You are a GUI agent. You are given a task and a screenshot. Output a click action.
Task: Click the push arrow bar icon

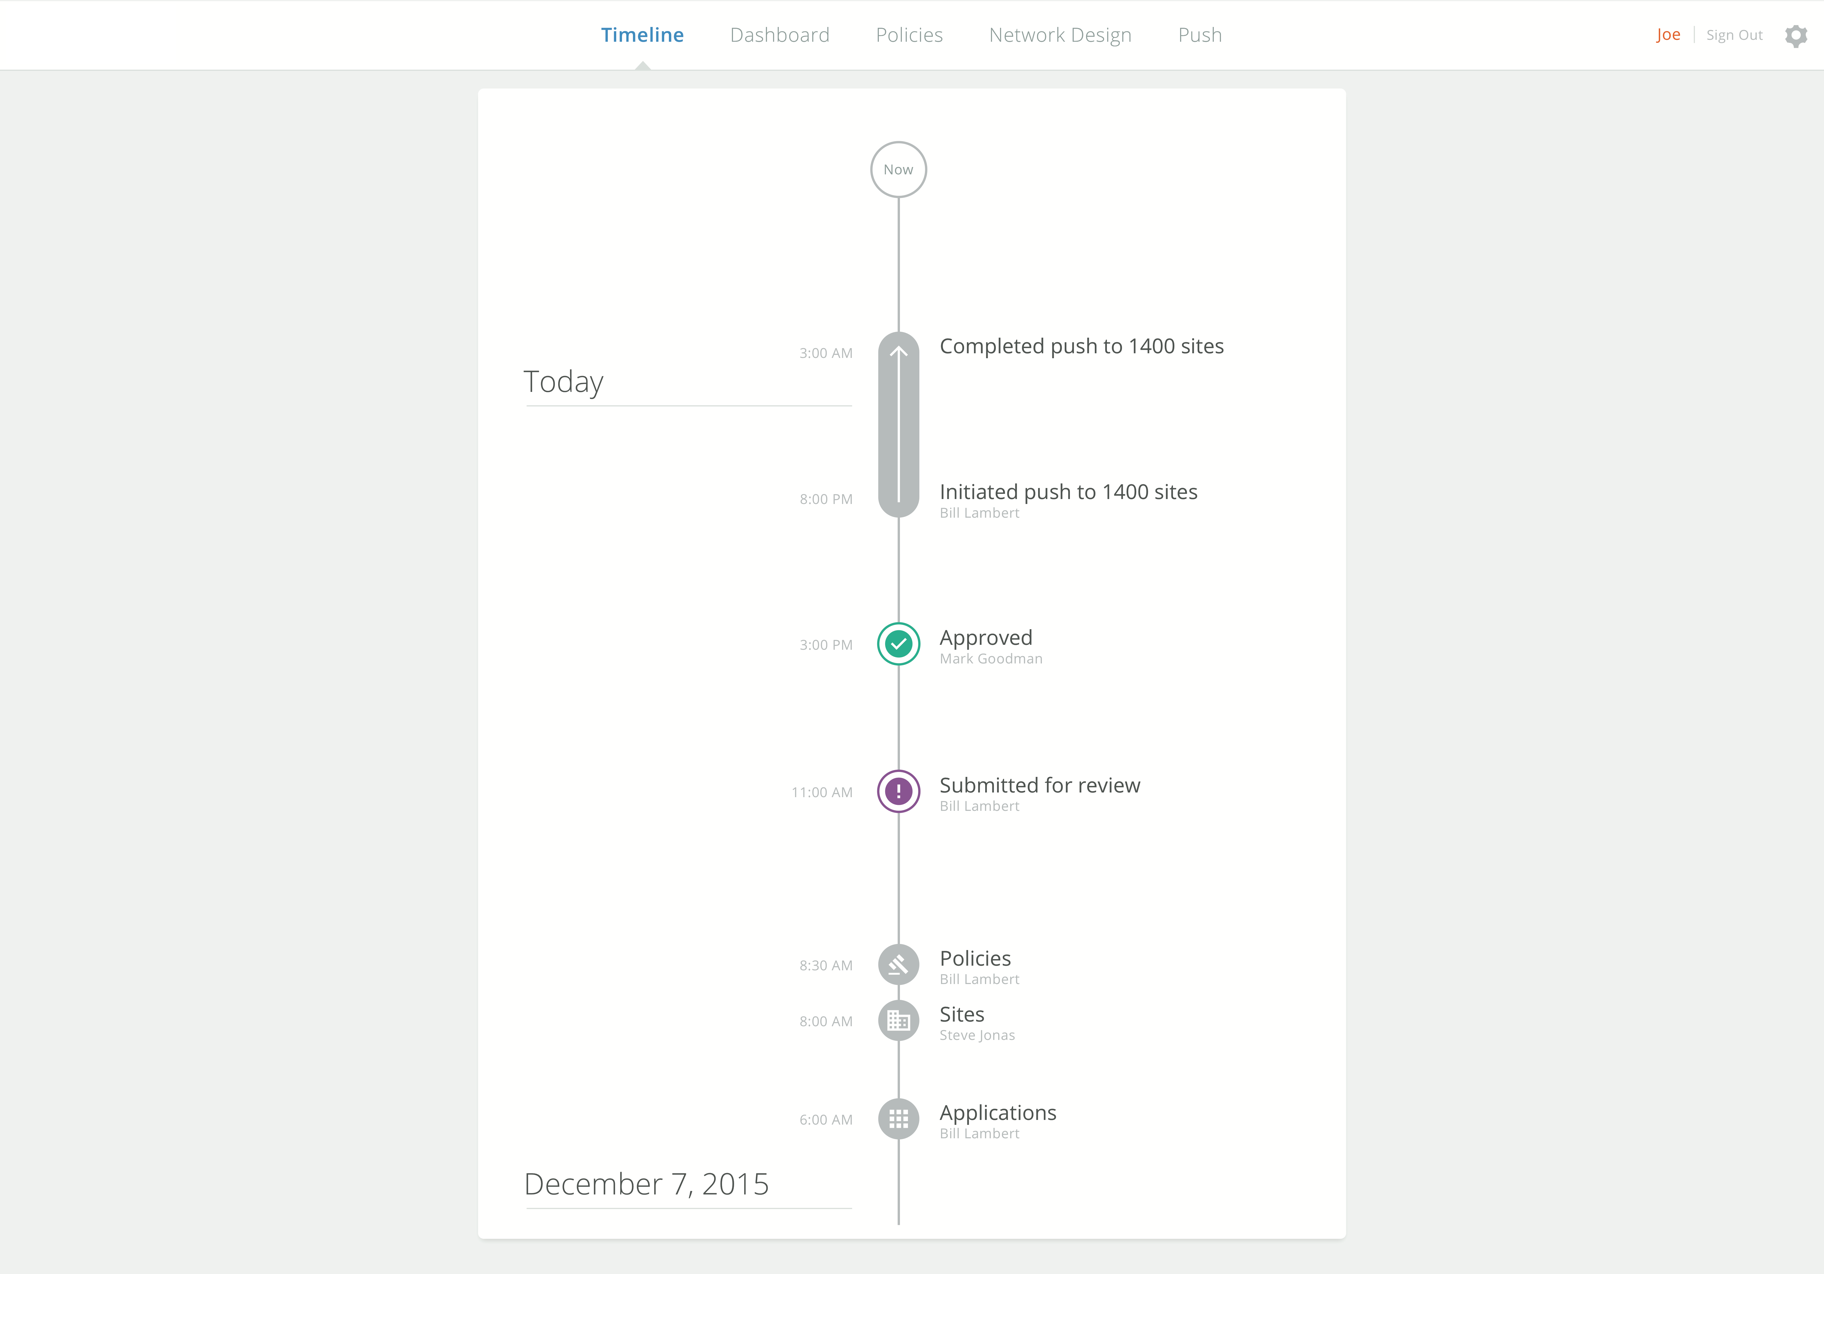coord(898,425)
